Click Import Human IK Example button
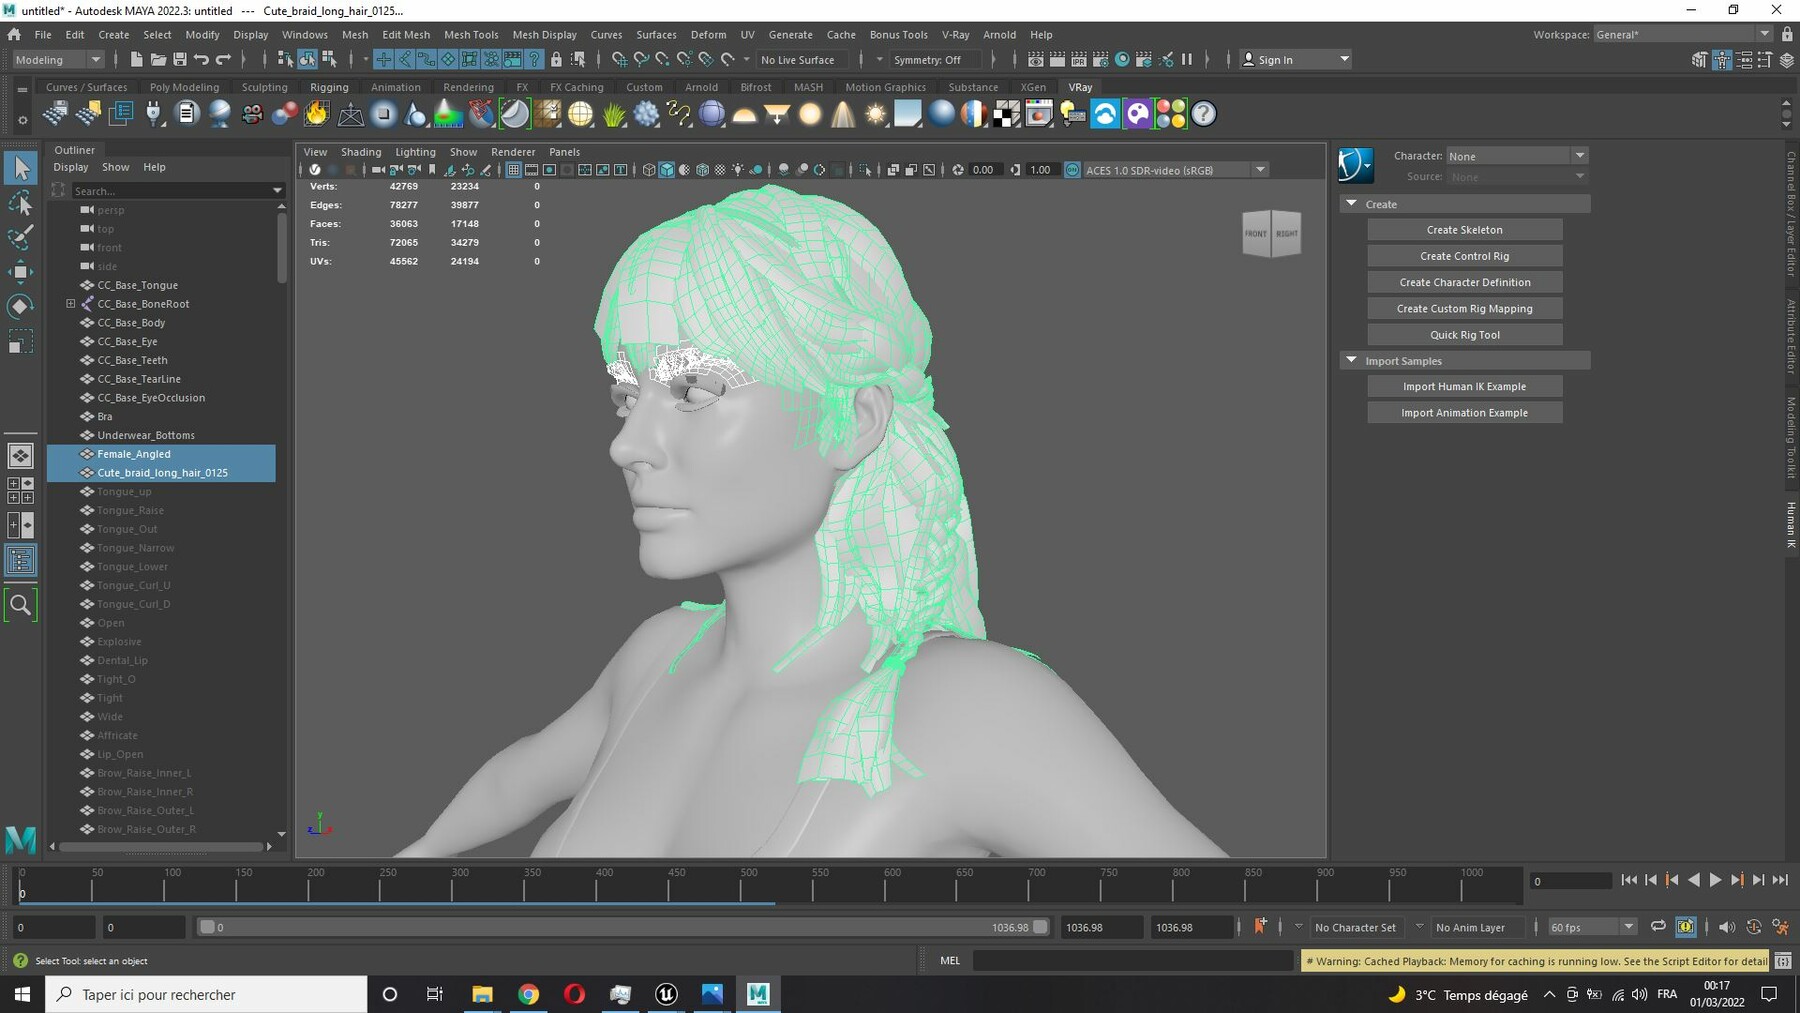The width and height of the screenshot is (1800, 1013). [1464, 386]
